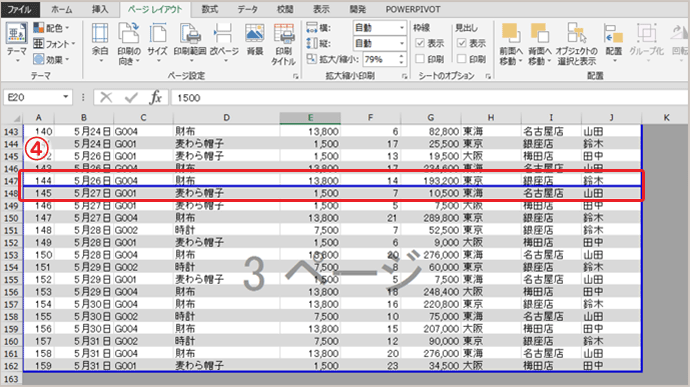
Task: Open the データ ribbon tab
Action: pos(248,9)
